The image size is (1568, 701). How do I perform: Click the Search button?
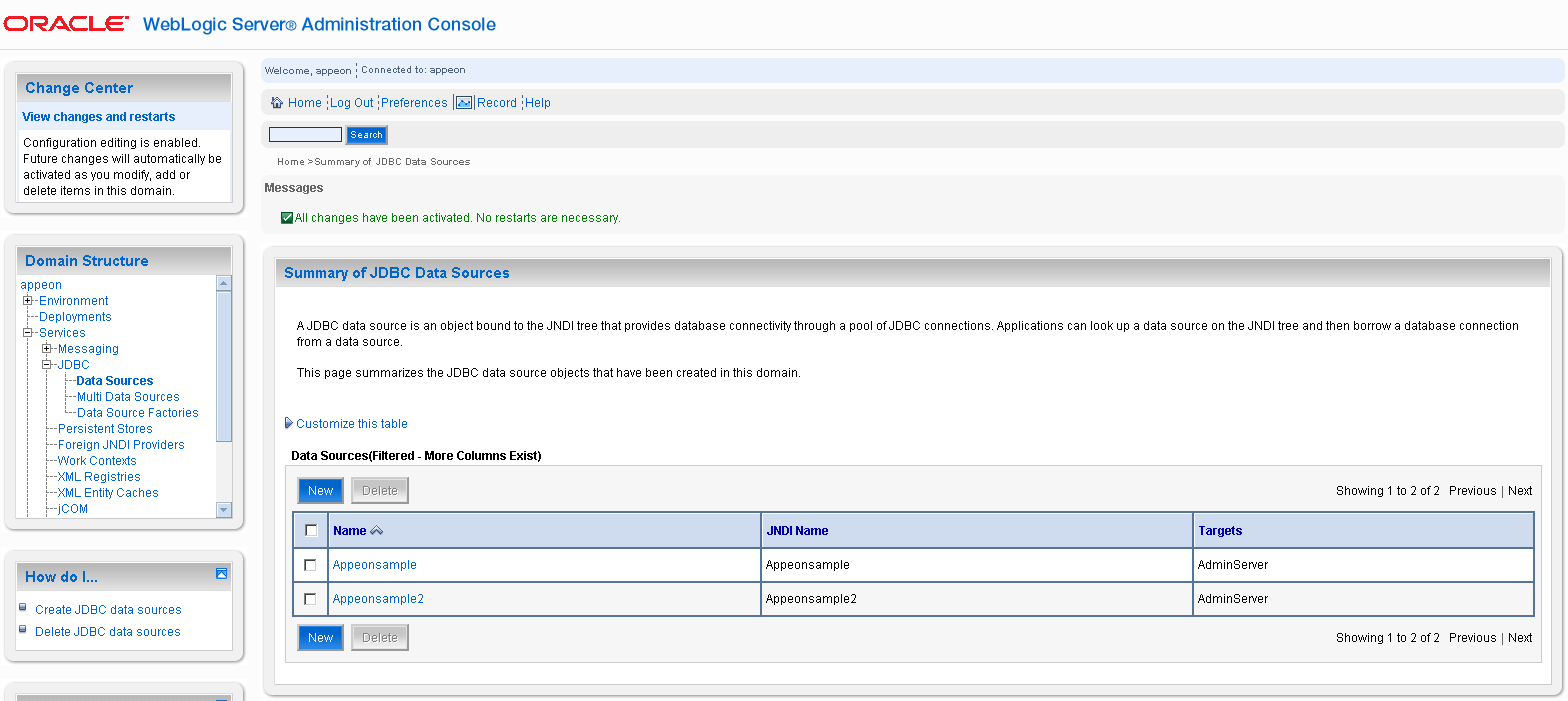pos(366,135)
